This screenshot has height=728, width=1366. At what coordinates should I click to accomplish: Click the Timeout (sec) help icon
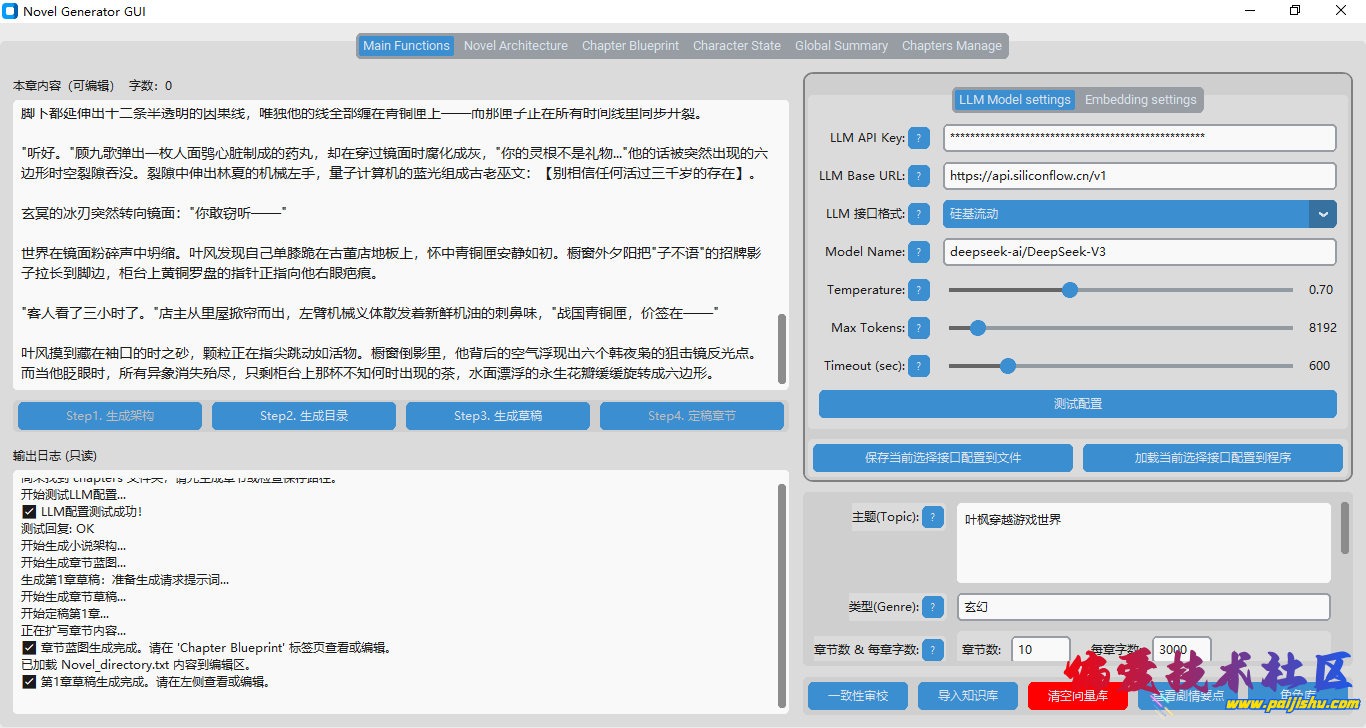pyautogui.click(x=919, y=366)
